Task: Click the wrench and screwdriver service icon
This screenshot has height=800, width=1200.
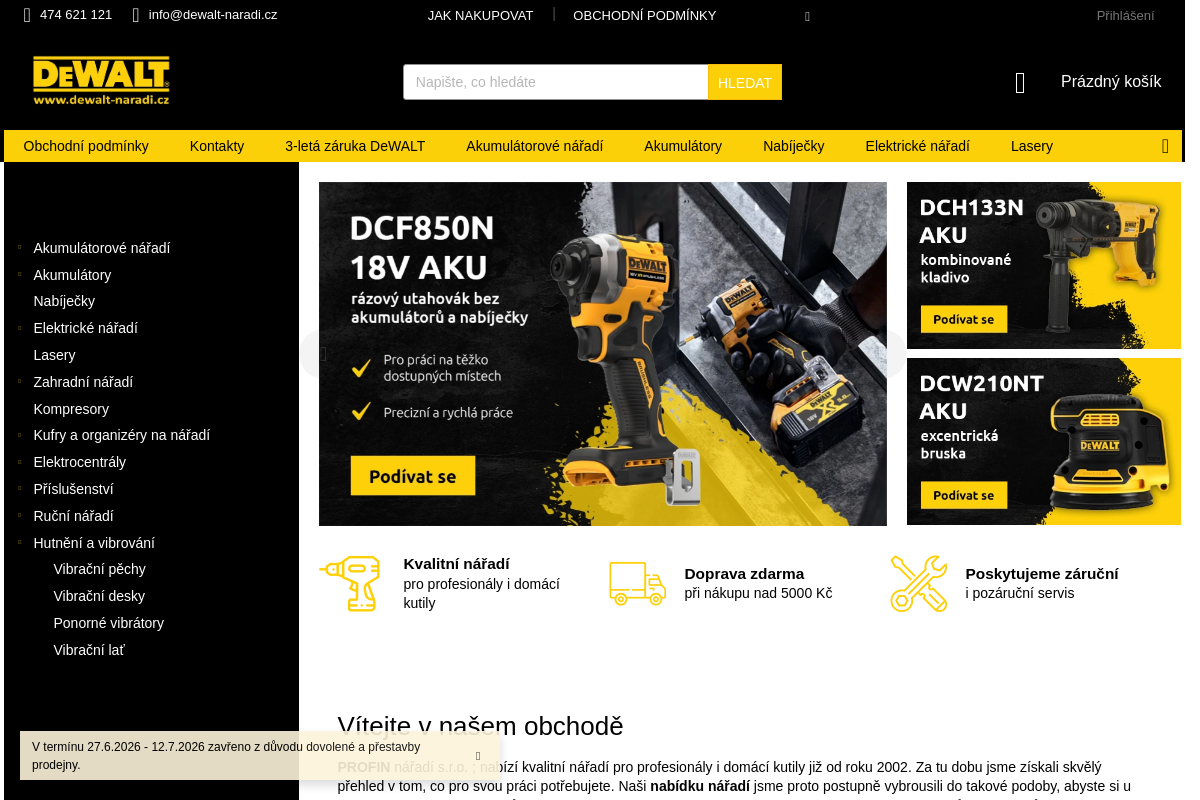Action: [918, 583]
